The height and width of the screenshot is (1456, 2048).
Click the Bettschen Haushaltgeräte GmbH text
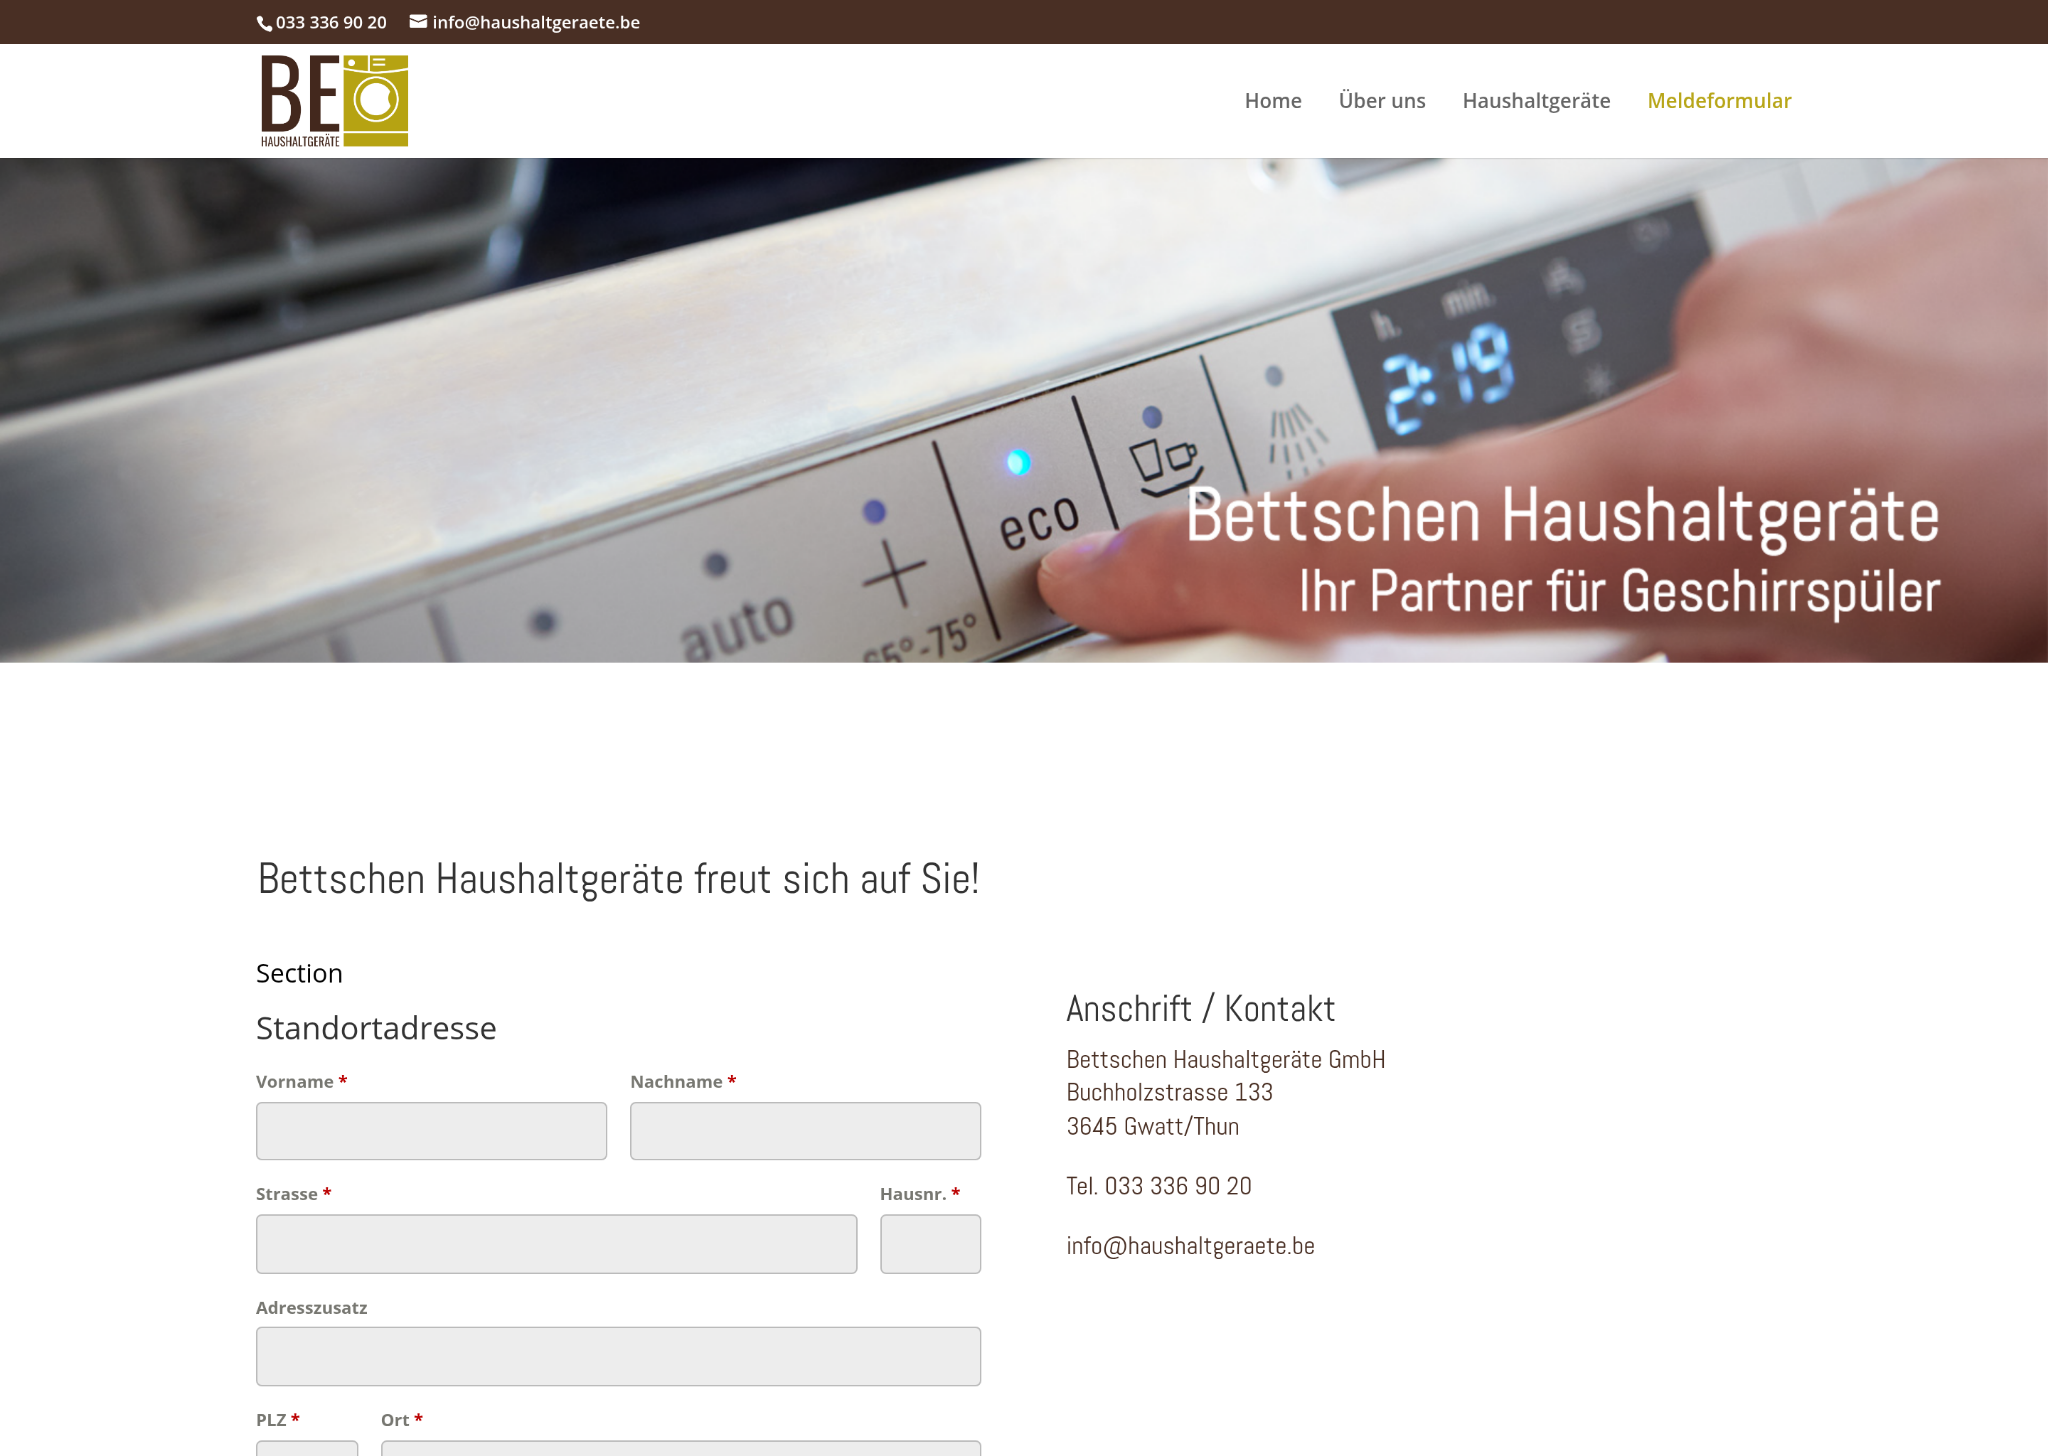[x=1226, y=1060]
